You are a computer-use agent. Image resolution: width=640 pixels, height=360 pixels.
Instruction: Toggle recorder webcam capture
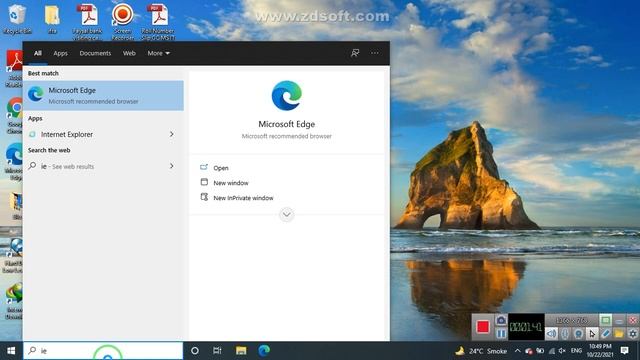(x=578, y=334)
